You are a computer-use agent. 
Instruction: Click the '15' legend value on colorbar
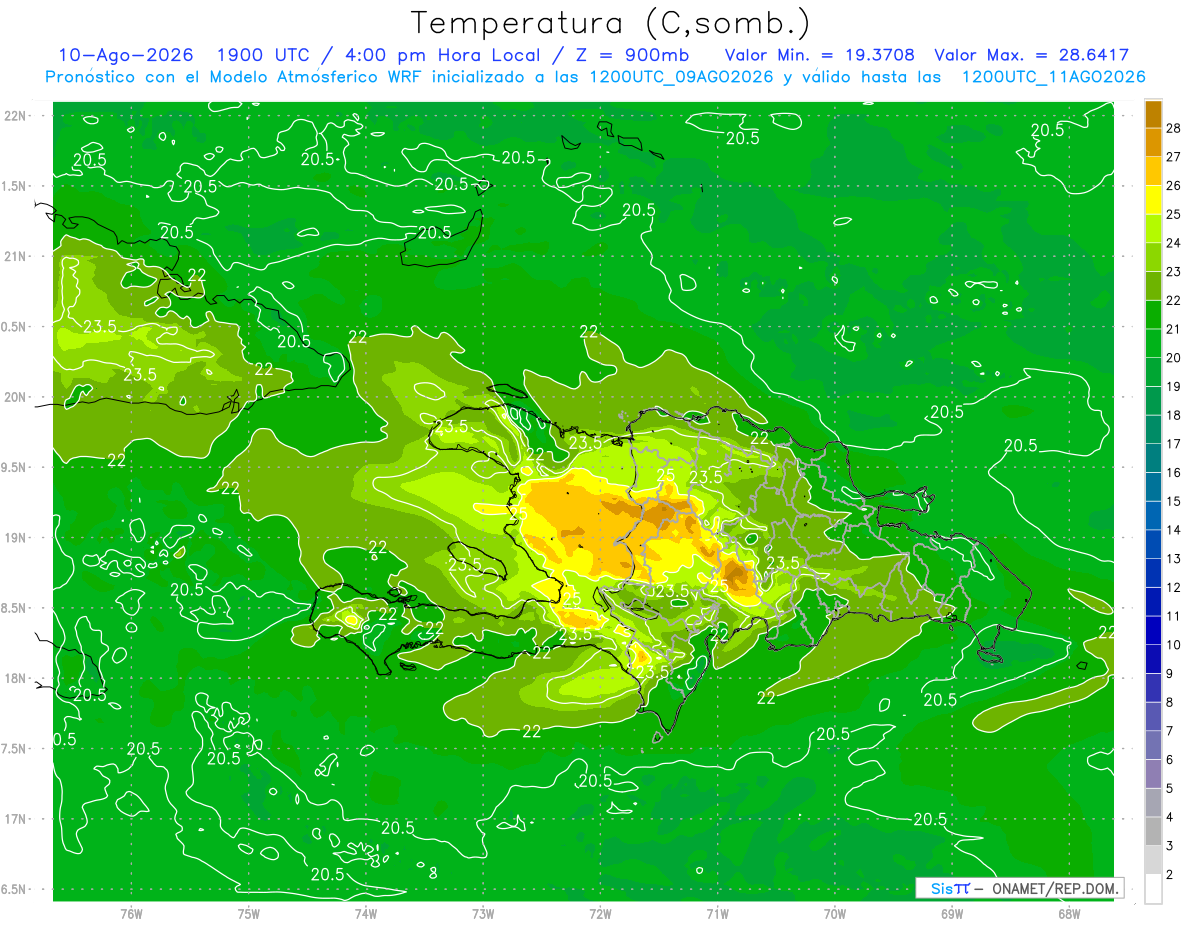1173,501
